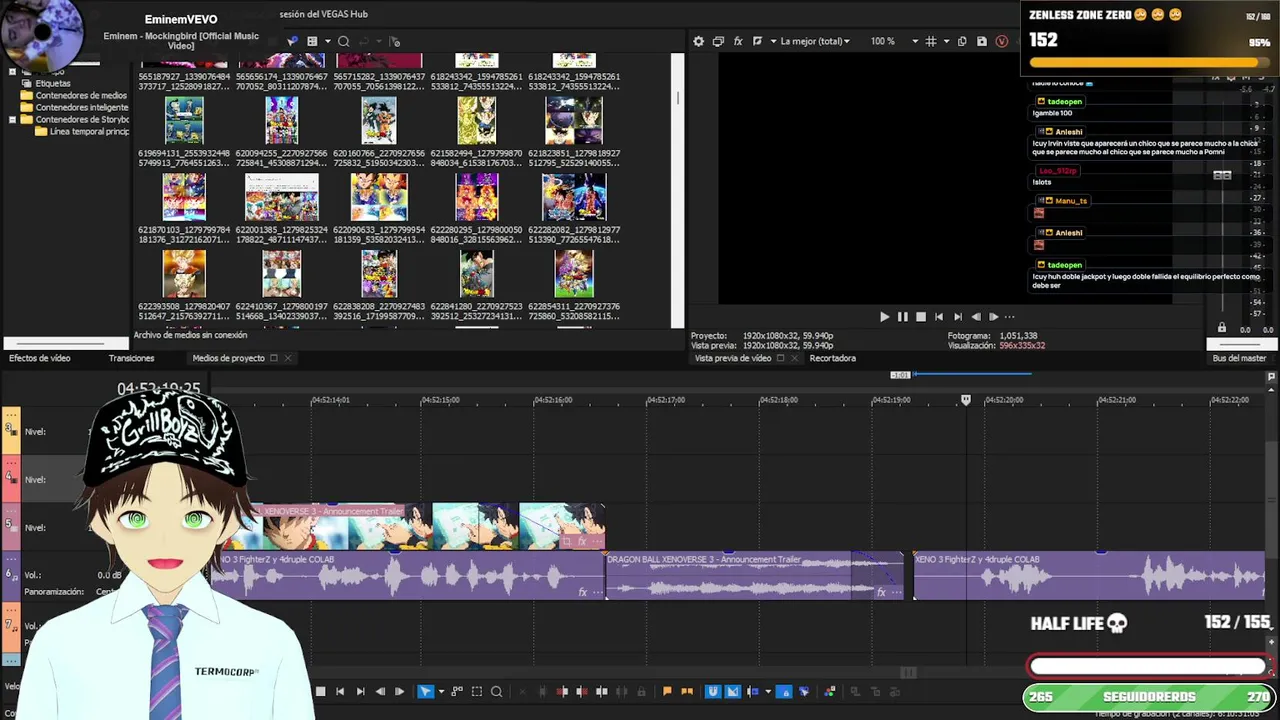Viewport: 1280px width, 720px height.
Task: Select Contenedores de medios folder
Action: tap(81, 96)
